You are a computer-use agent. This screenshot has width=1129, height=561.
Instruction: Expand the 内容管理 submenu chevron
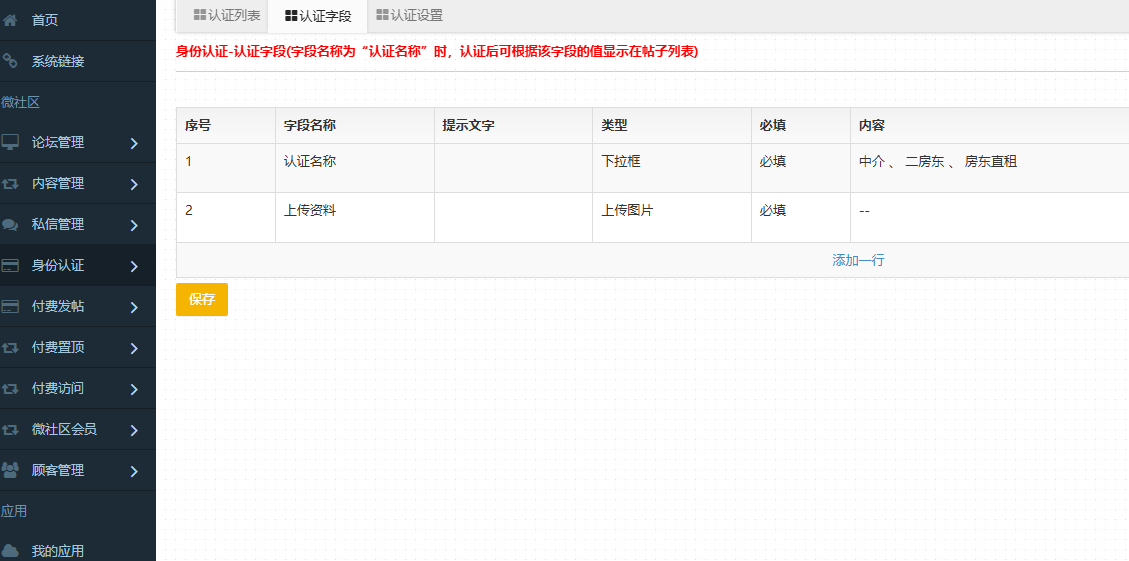pos(134,185)
